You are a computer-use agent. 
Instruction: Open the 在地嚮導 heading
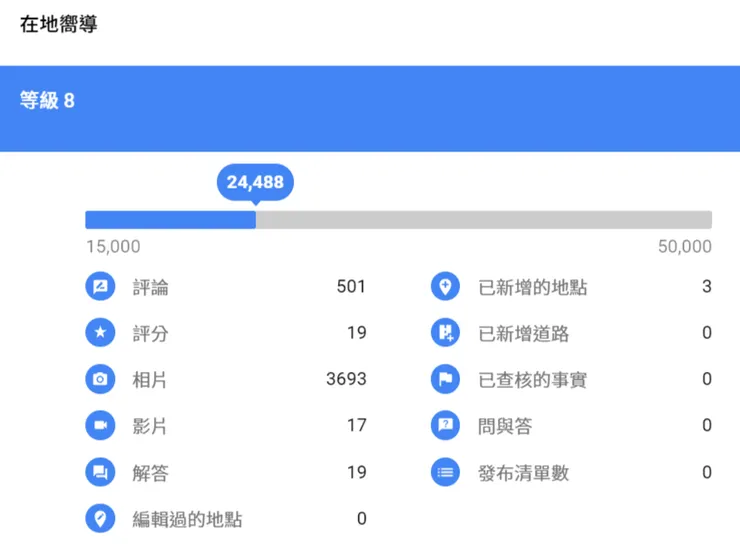[x=59, y=24]
